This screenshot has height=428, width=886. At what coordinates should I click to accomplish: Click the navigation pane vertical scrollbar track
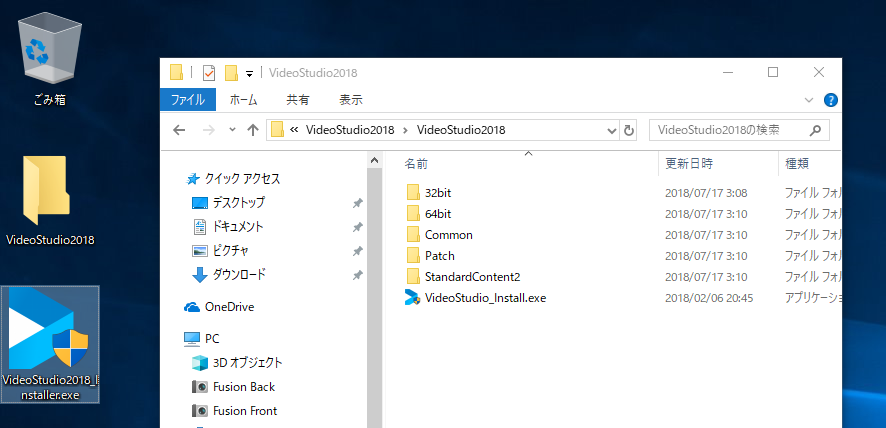375,299
